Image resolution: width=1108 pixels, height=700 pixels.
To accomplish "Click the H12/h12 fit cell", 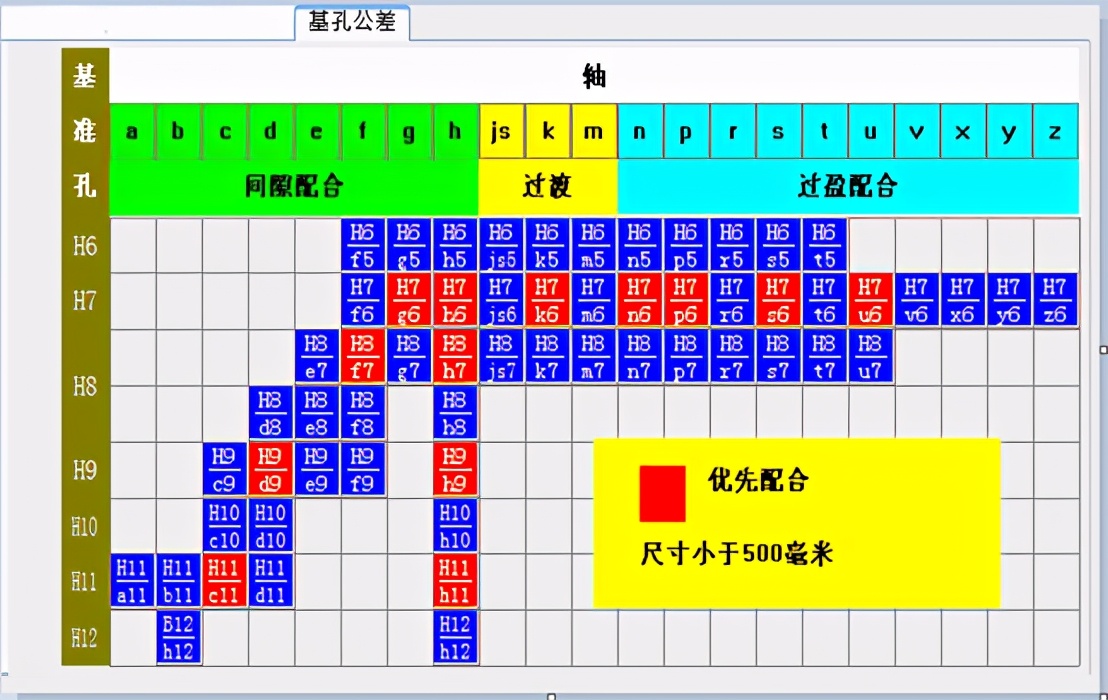I will coord(454,638).
